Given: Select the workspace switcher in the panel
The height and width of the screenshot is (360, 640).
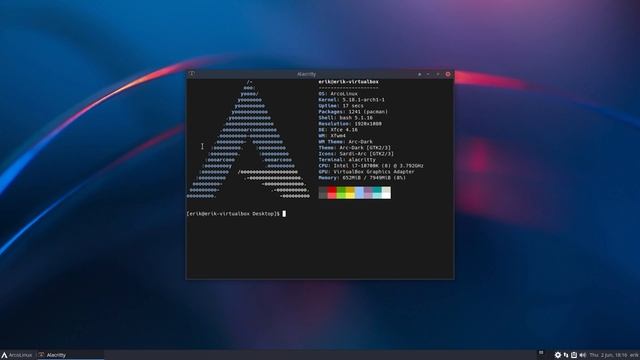Looking at the screenshot, I should point(541,353).
